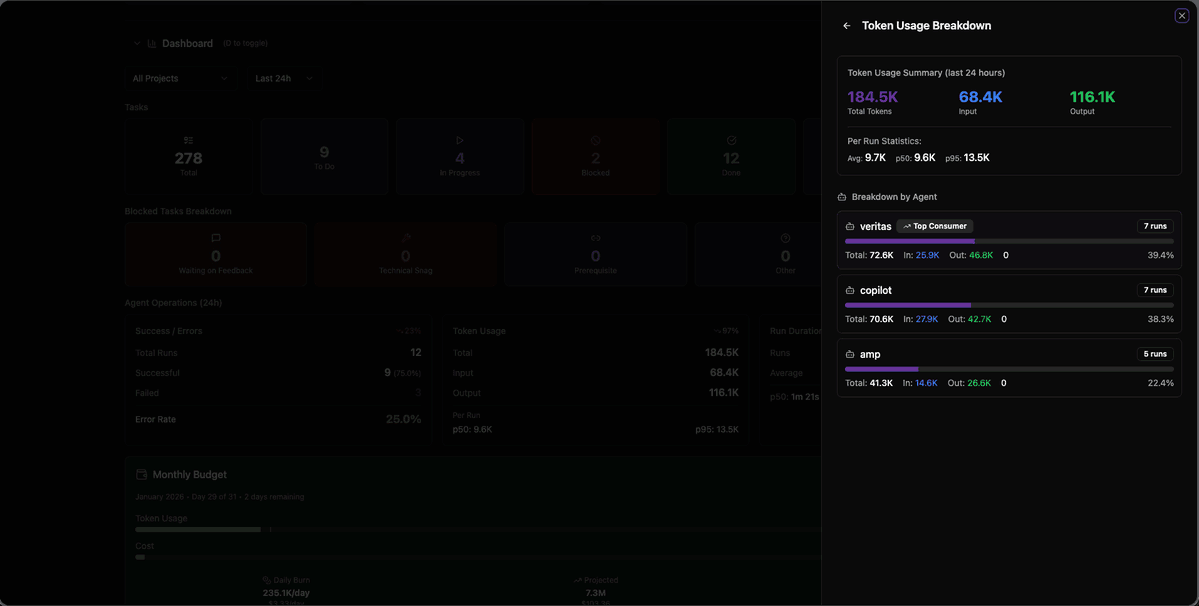
Task: Click the question mark icon on the Other card
Action: [x=785, y=237]
